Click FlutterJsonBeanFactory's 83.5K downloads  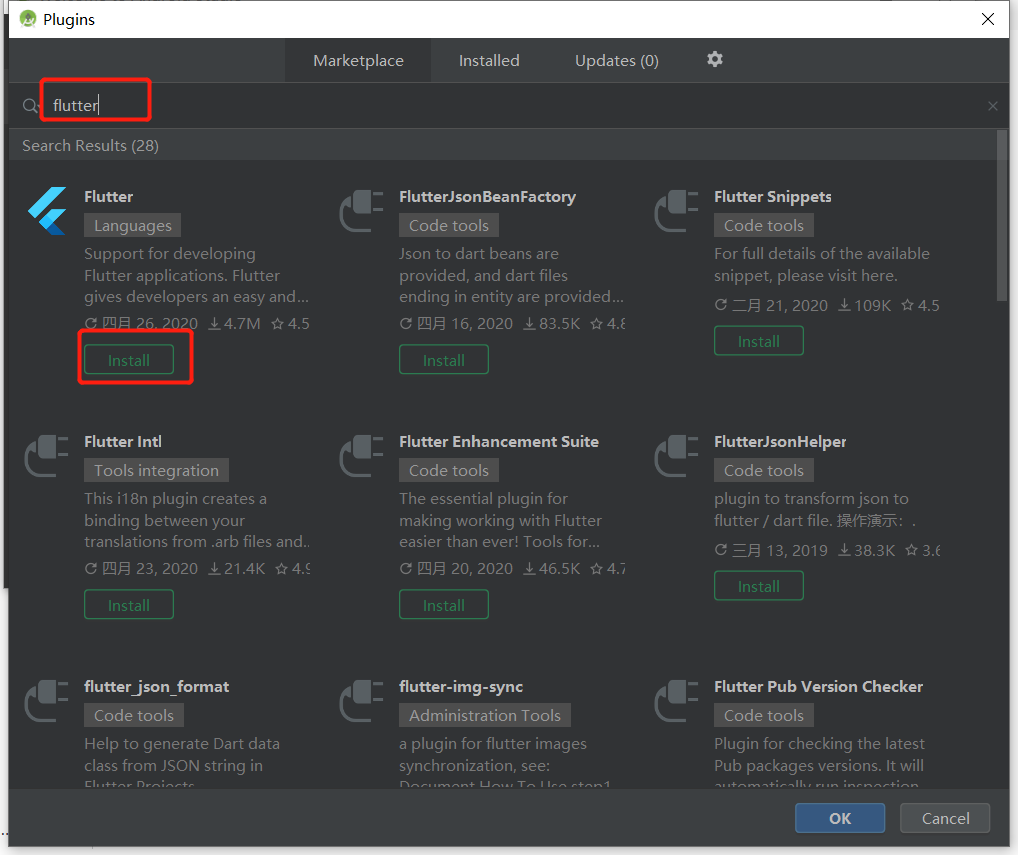coord(552,323)
